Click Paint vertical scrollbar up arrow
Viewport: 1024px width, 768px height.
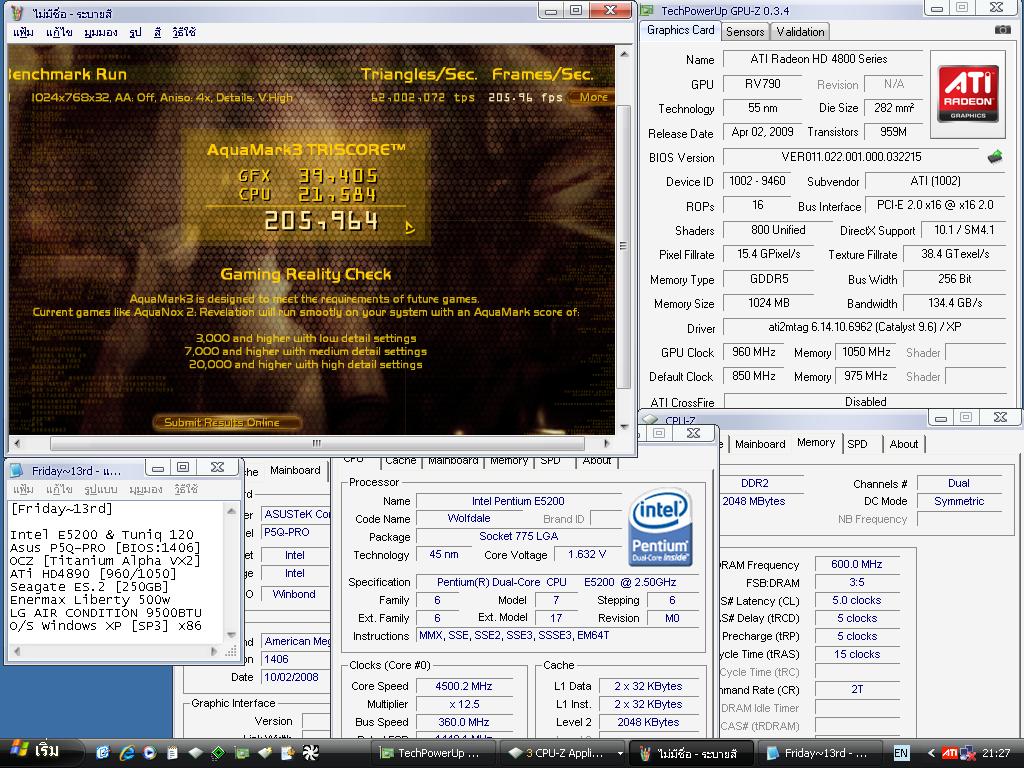coord(624,55)
